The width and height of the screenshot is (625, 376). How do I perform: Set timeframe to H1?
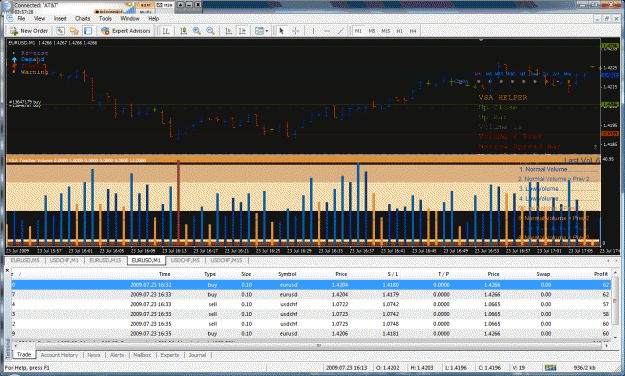(399, 31)
